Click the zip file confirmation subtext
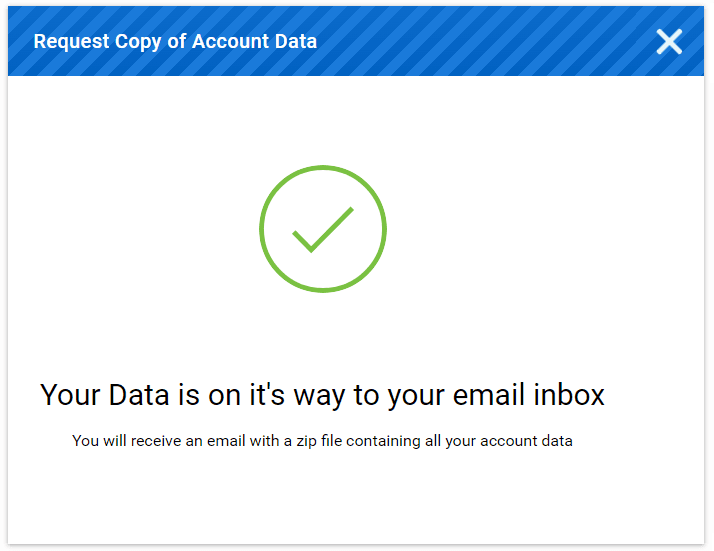This screenshot has height=551, width=714. point(322,441)
